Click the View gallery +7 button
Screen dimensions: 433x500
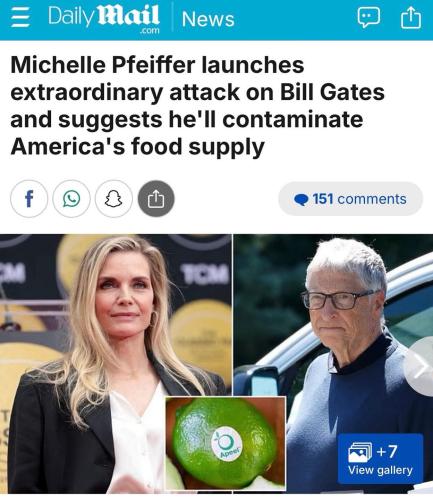click(x=380, y=459)
